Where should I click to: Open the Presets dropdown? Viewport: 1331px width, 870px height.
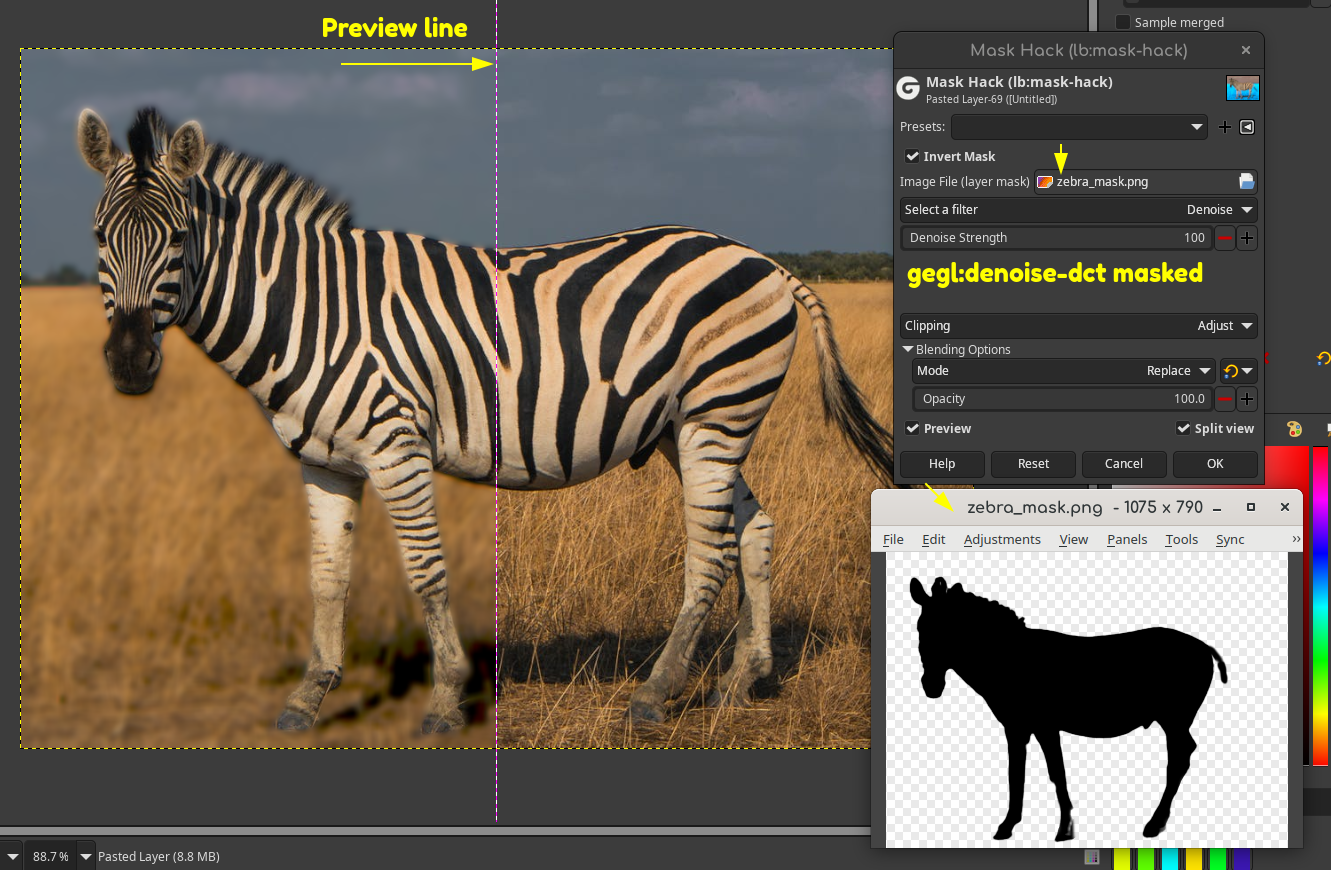1079,127
